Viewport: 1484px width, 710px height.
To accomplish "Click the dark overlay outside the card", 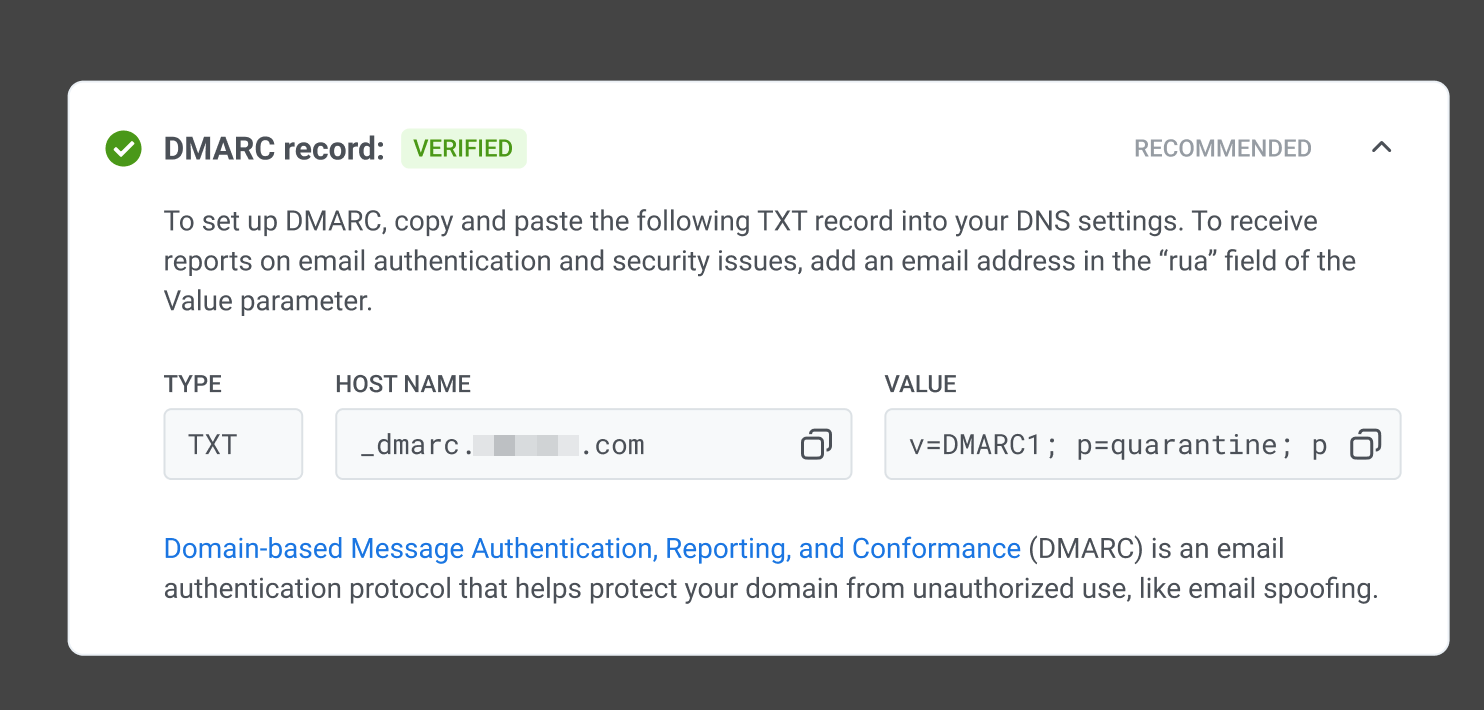I will pyautogui.click(x=742, y=40).
